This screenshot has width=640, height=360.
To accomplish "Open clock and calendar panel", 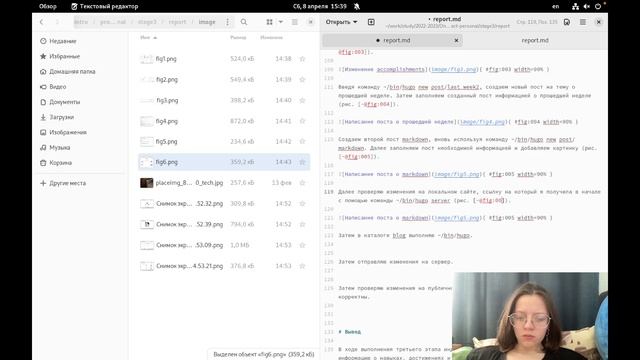I will tap(320, 6).
